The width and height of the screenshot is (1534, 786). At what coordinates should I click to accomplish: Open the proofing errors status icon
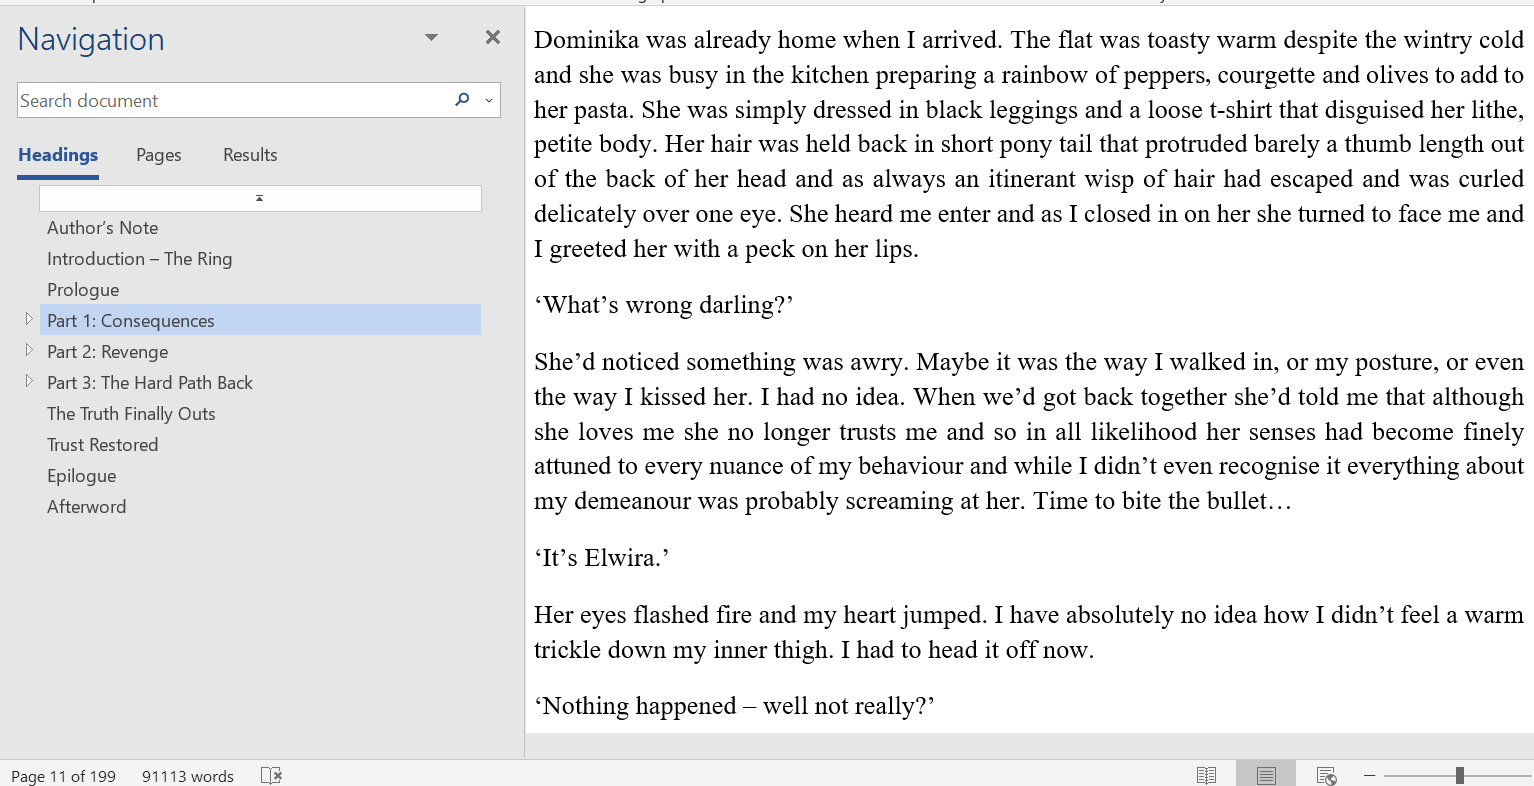point(271,775)
